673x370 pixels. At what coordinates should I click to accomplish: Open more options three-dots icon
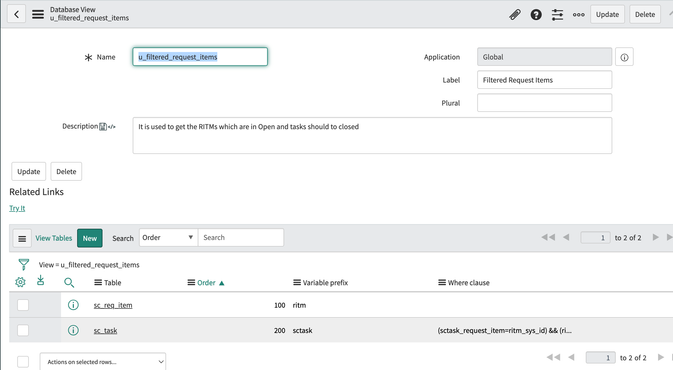click(x=578, y=15)
